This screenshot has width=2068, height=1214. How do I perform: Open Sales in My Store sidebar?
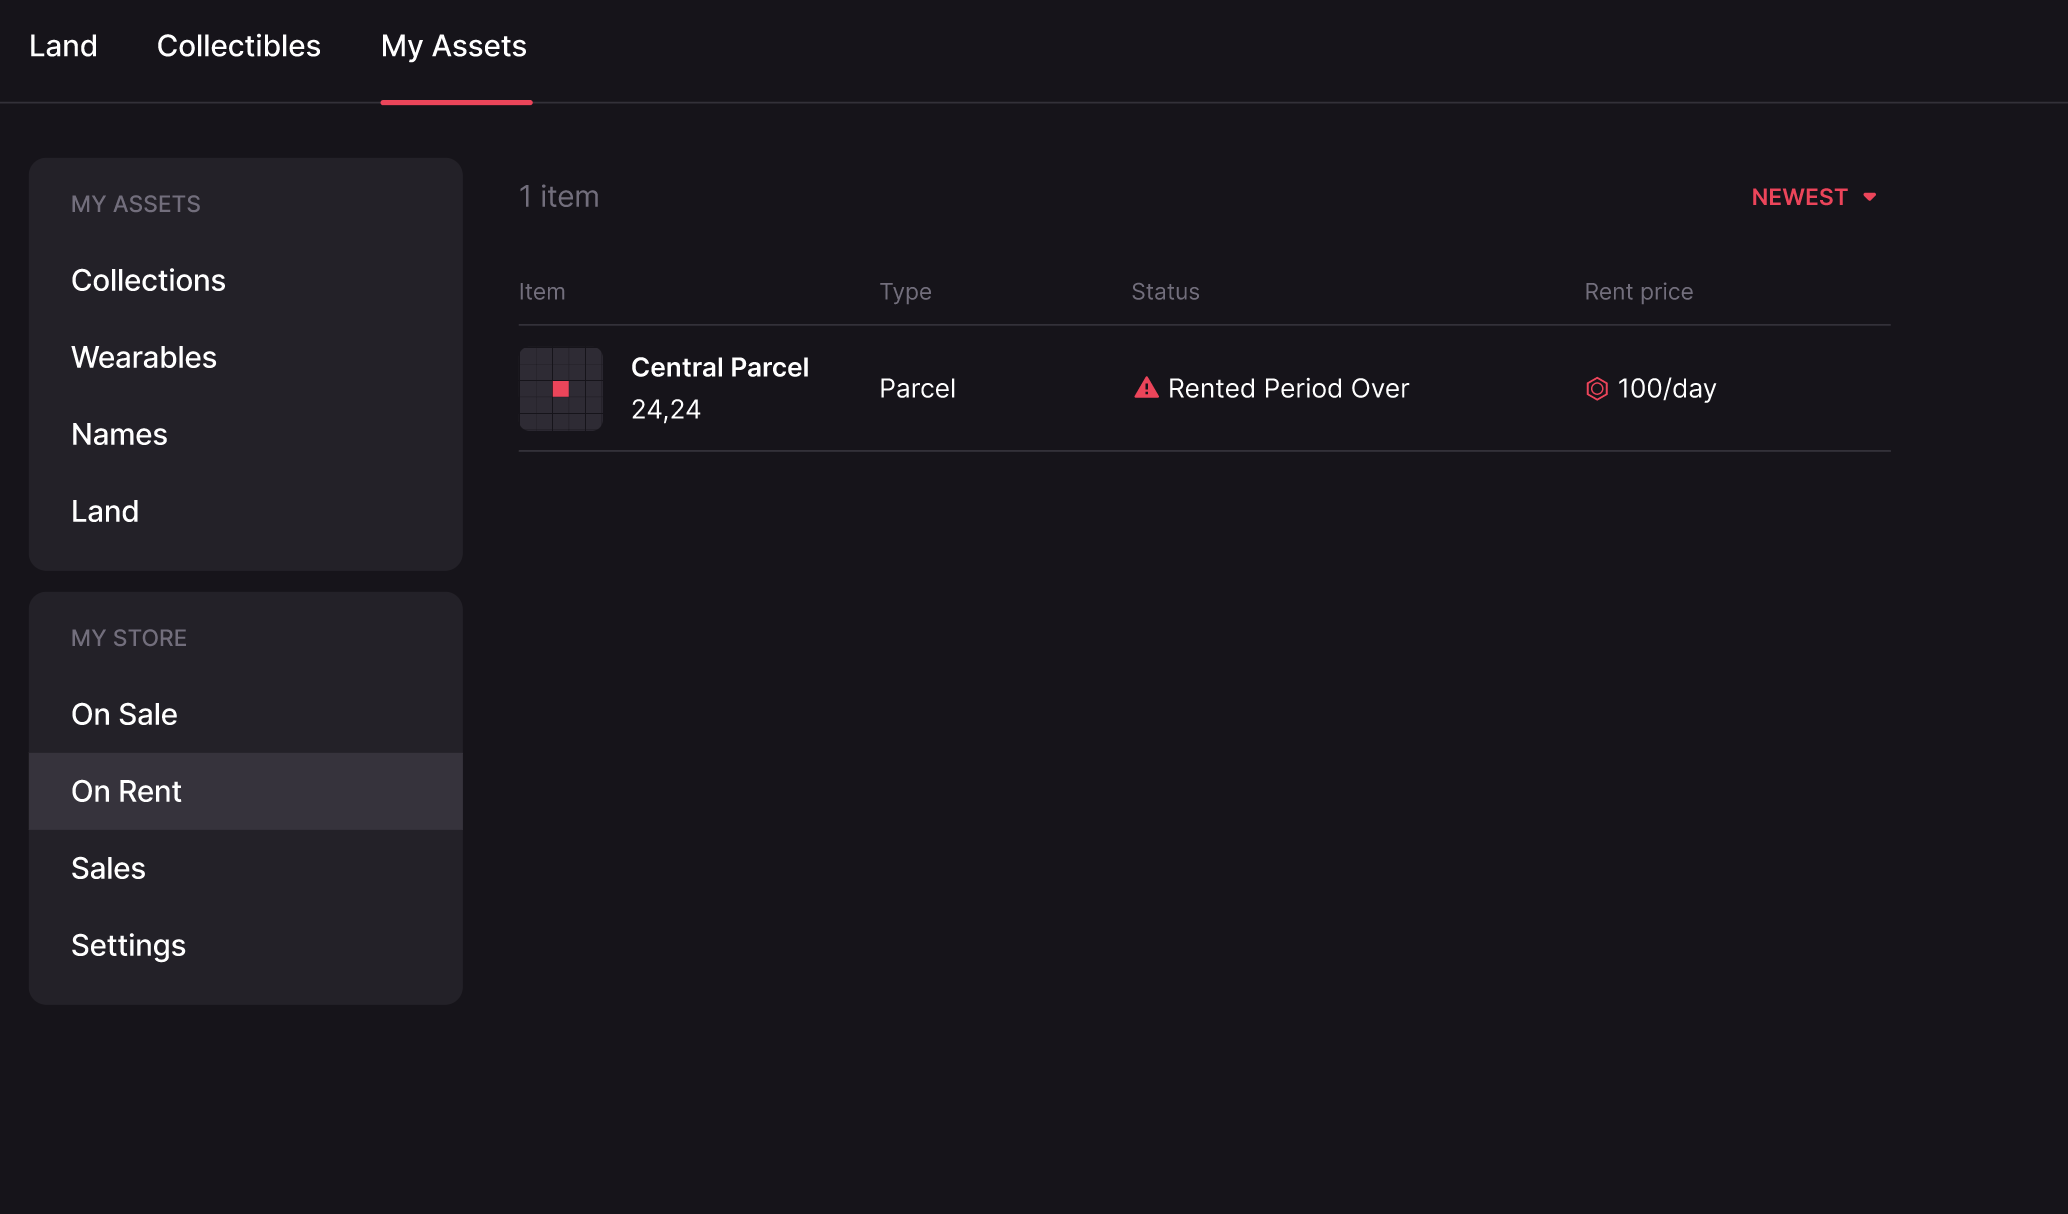[108, 868]
